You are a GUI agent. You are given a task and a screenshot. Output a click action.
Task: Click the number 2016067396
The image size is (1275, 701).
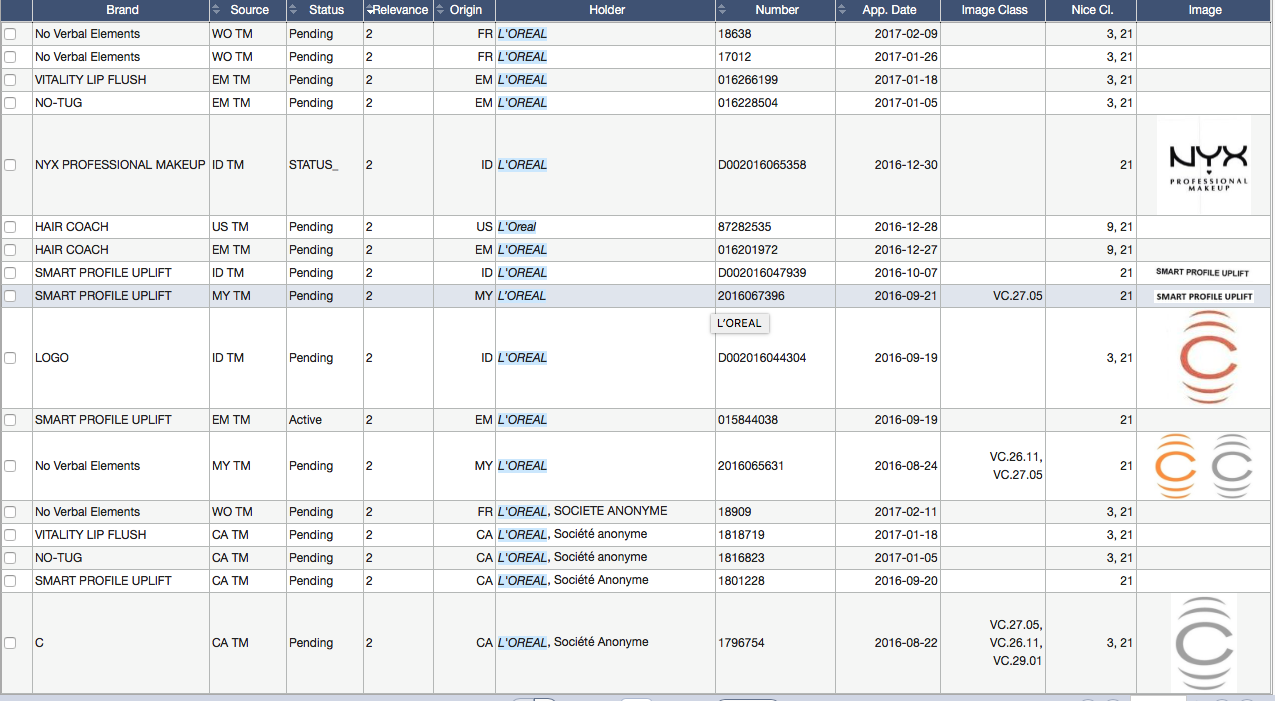coord(751,296)
